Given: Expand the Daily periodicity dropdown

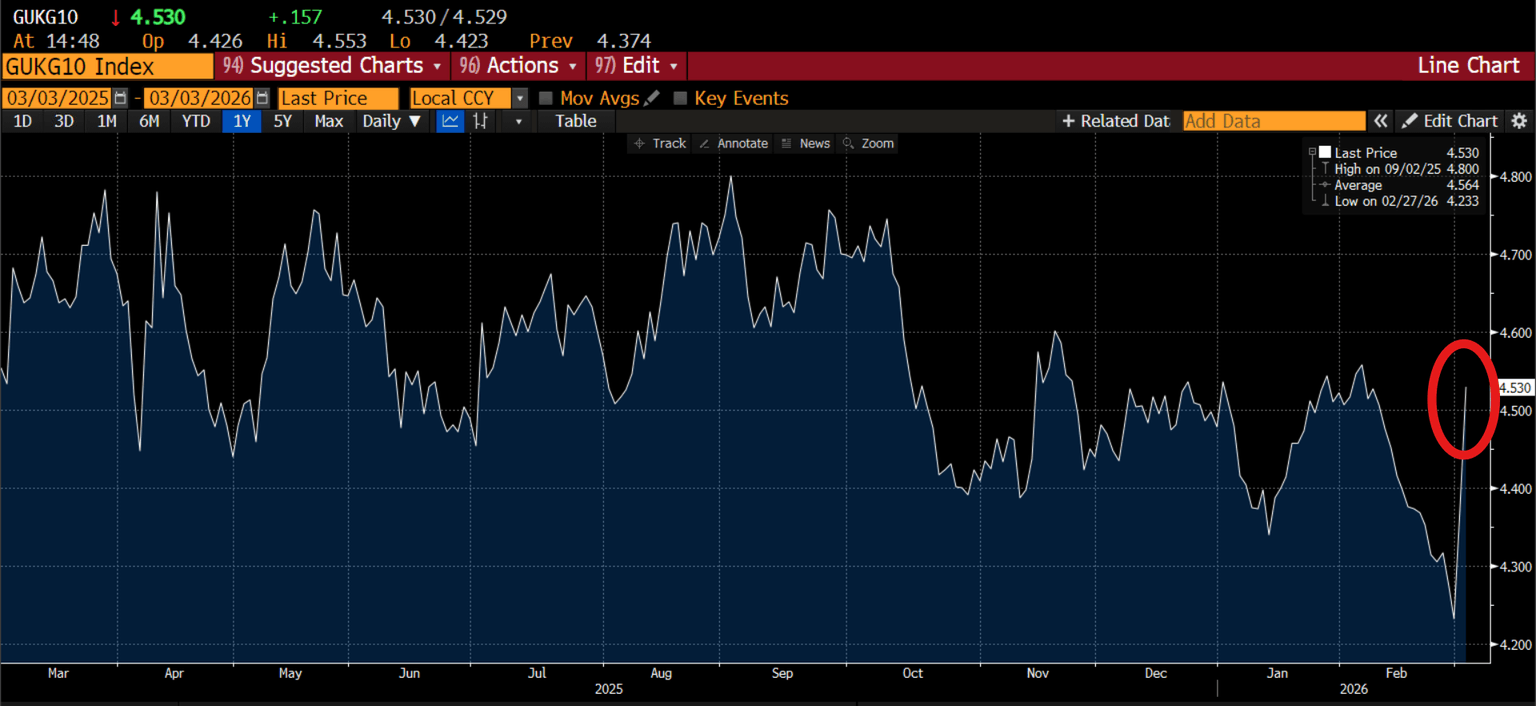Looking at the screenshot, I should point(392,121).
